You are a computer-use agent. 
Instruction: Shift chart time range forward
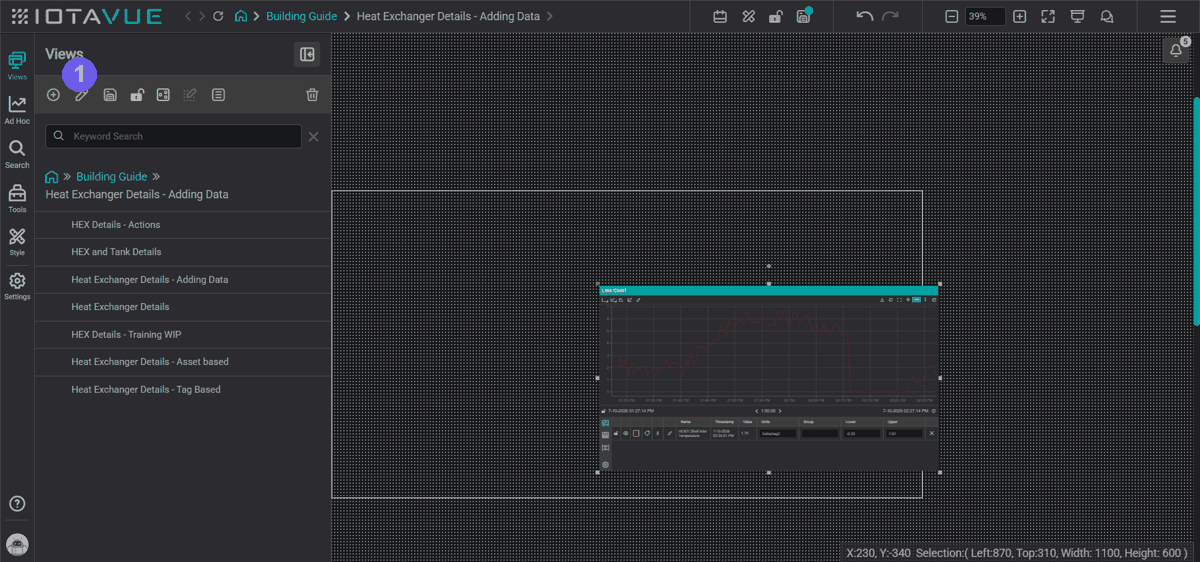pyautogui.click(x=780, y=411)
